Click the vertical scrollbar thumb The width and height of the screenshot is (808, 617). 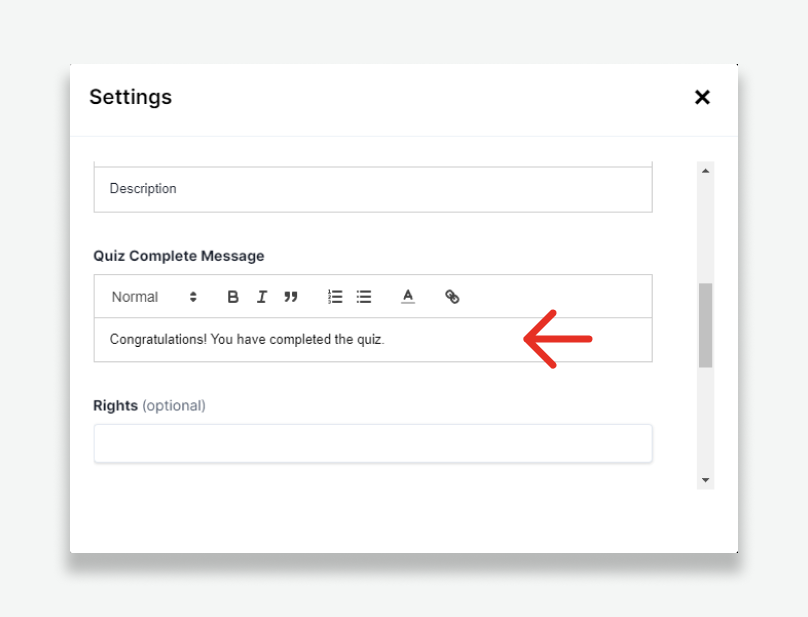(705, 325)
